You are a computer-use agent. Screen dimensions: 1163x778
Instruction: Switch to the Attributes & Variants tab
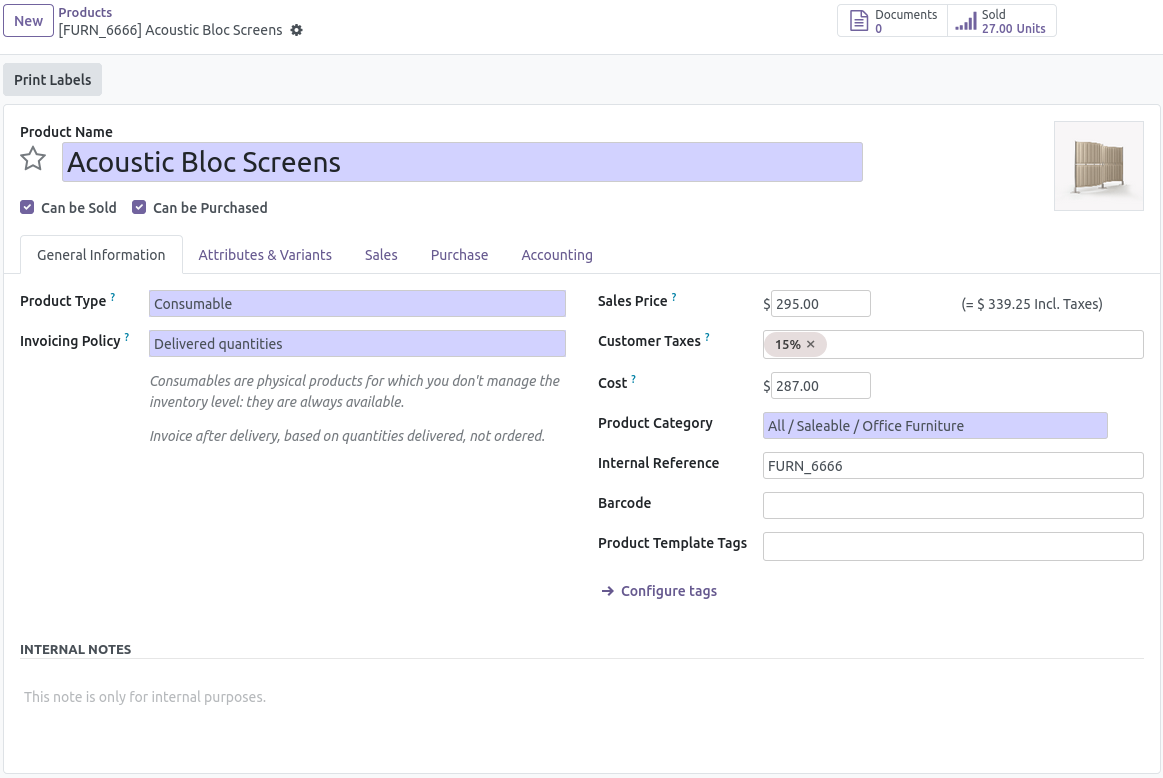[x=265, y=255]
